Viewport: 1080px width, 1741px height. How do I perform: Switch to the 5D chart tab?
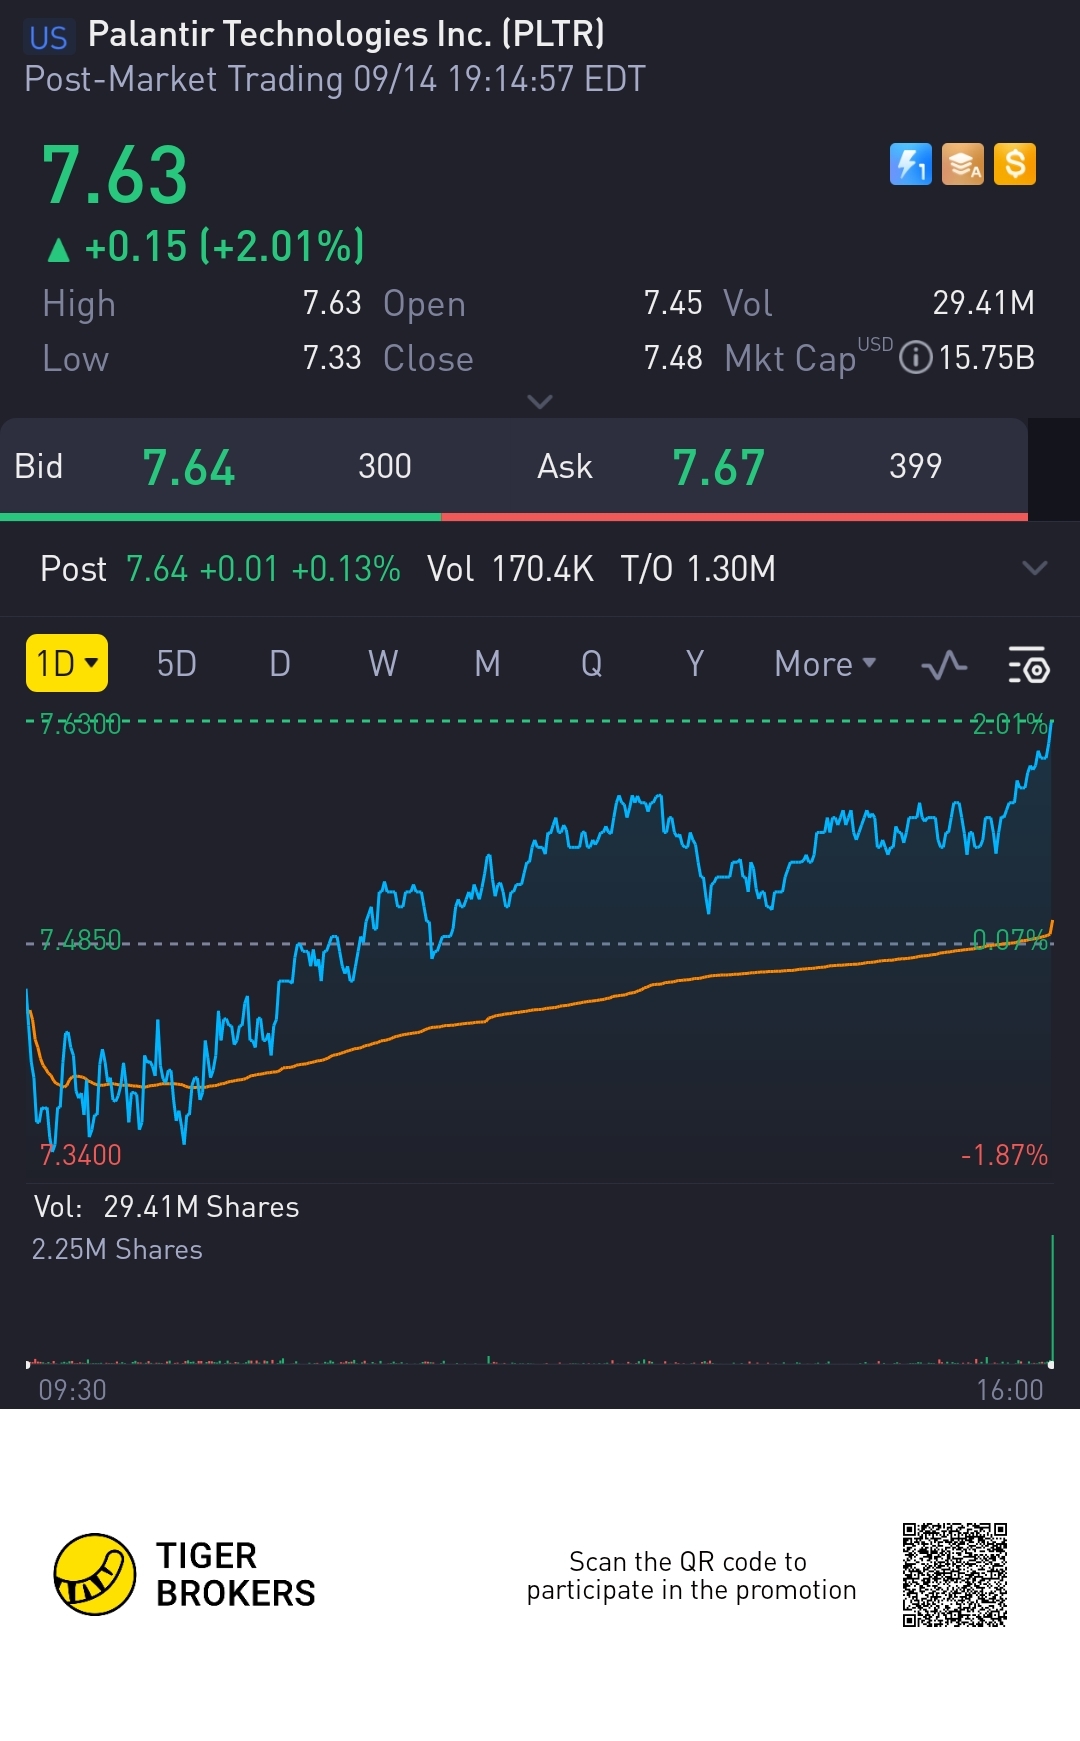coord(177,664)
